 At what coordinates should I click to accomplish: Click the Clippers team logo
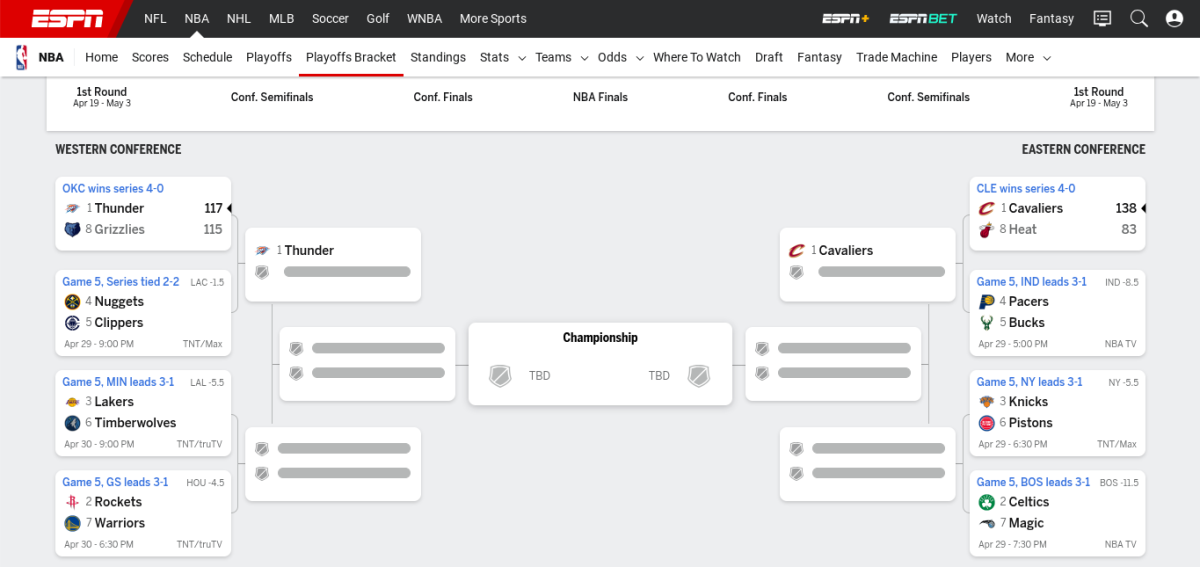pyautogui.click(x=72, y=322)
